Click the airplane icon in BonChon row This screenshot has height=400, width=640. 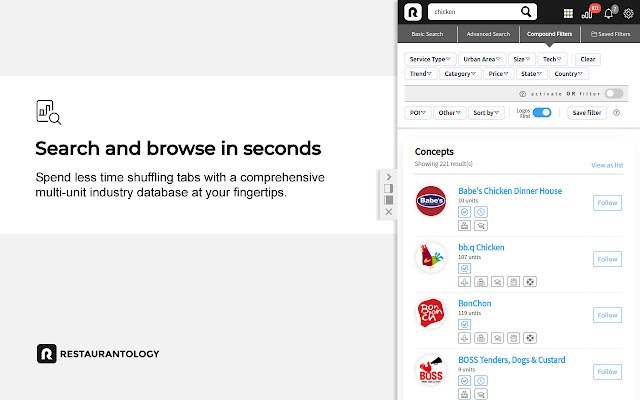(x=464, y=338)
